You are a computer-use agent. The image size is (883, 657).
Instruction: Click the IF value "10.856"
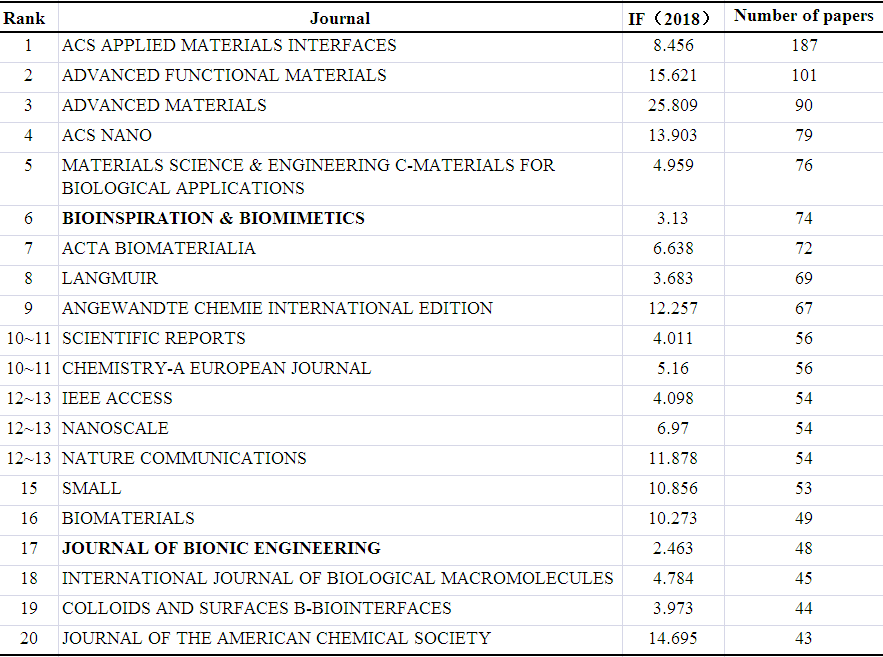pyautogui.click(x=673, y=488)
